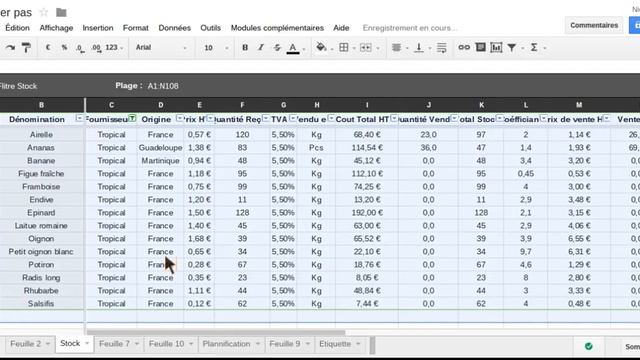
Task: Switch to Feuille 9 sheet tab
Action: 285,344
